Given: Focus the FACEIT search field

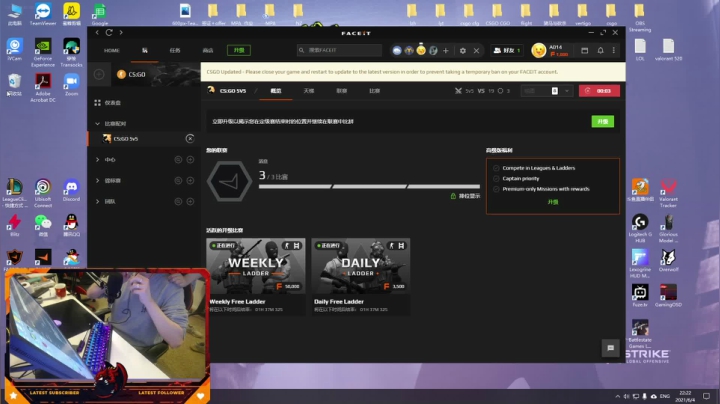Looking at the screenshot, I should tap(339, 50).
